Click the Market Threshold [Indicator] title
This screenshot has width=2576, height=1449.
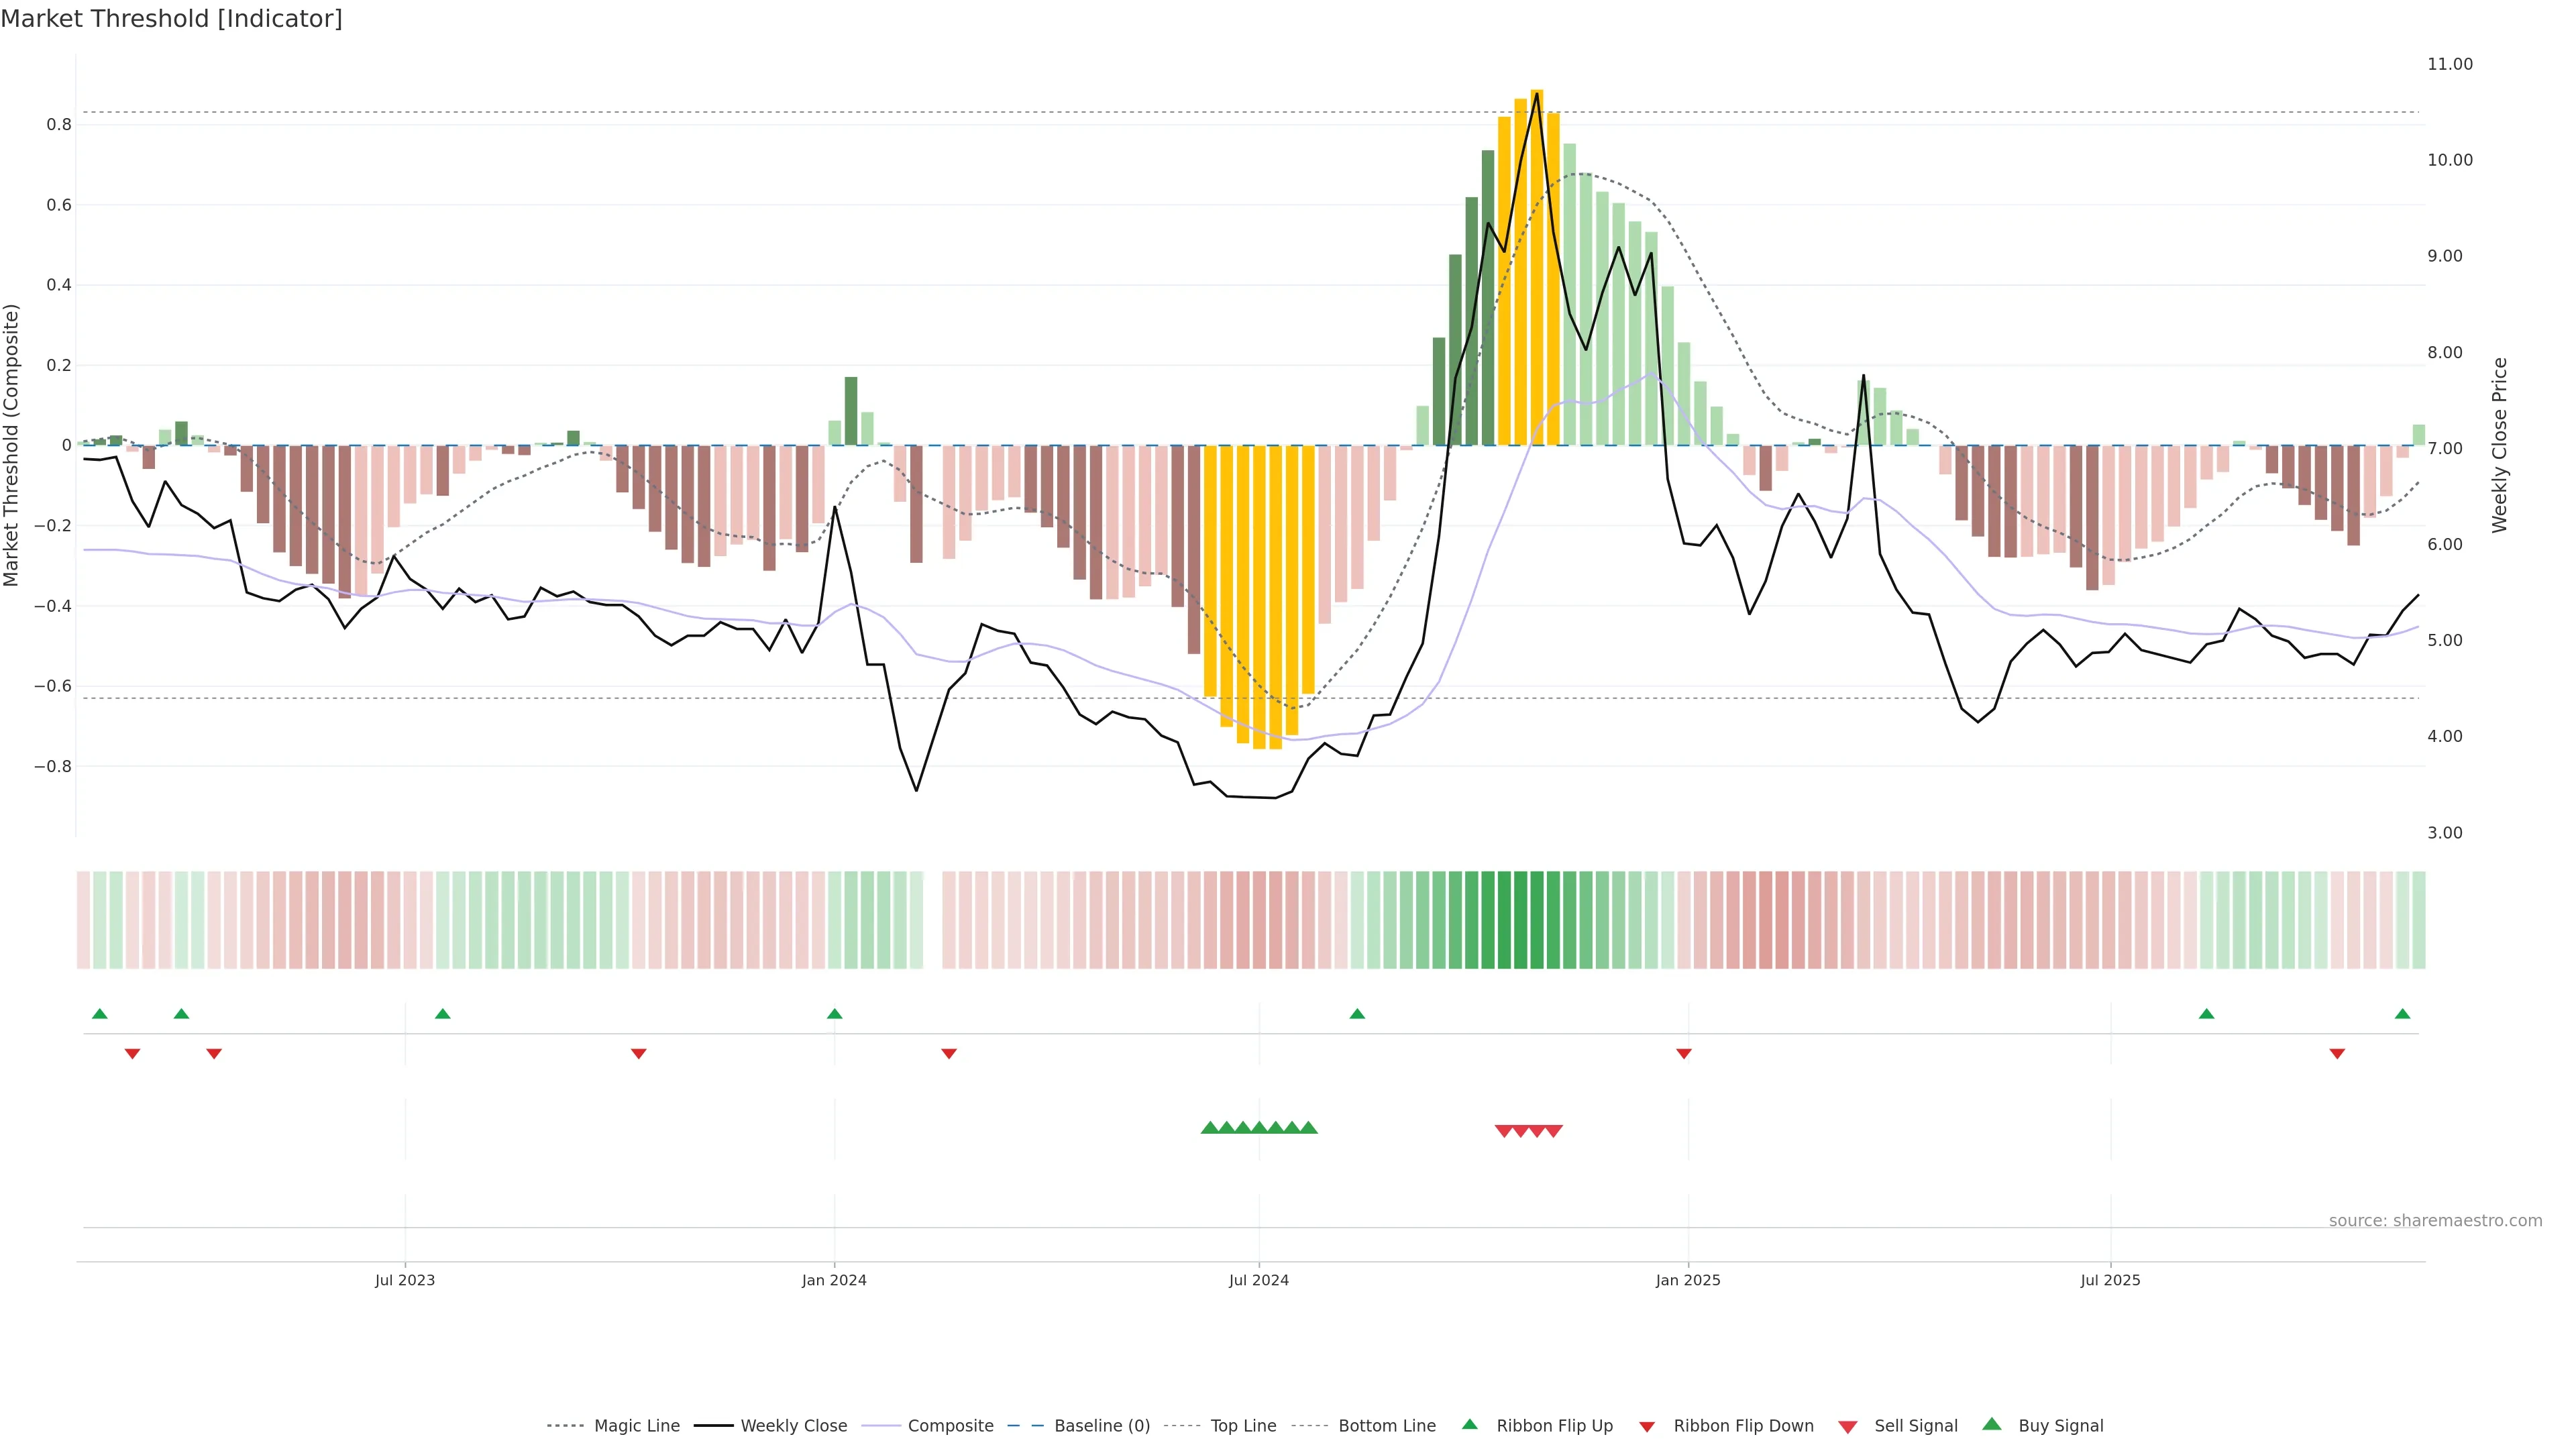pos(172,19)
